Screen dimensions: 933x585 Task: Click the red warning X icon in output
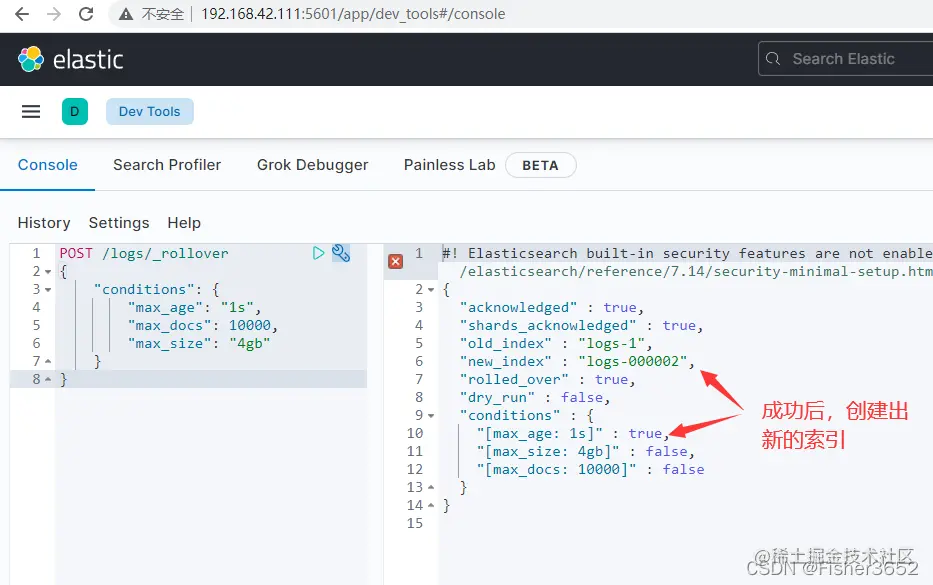pyautogui.click(x=396, y=261)
